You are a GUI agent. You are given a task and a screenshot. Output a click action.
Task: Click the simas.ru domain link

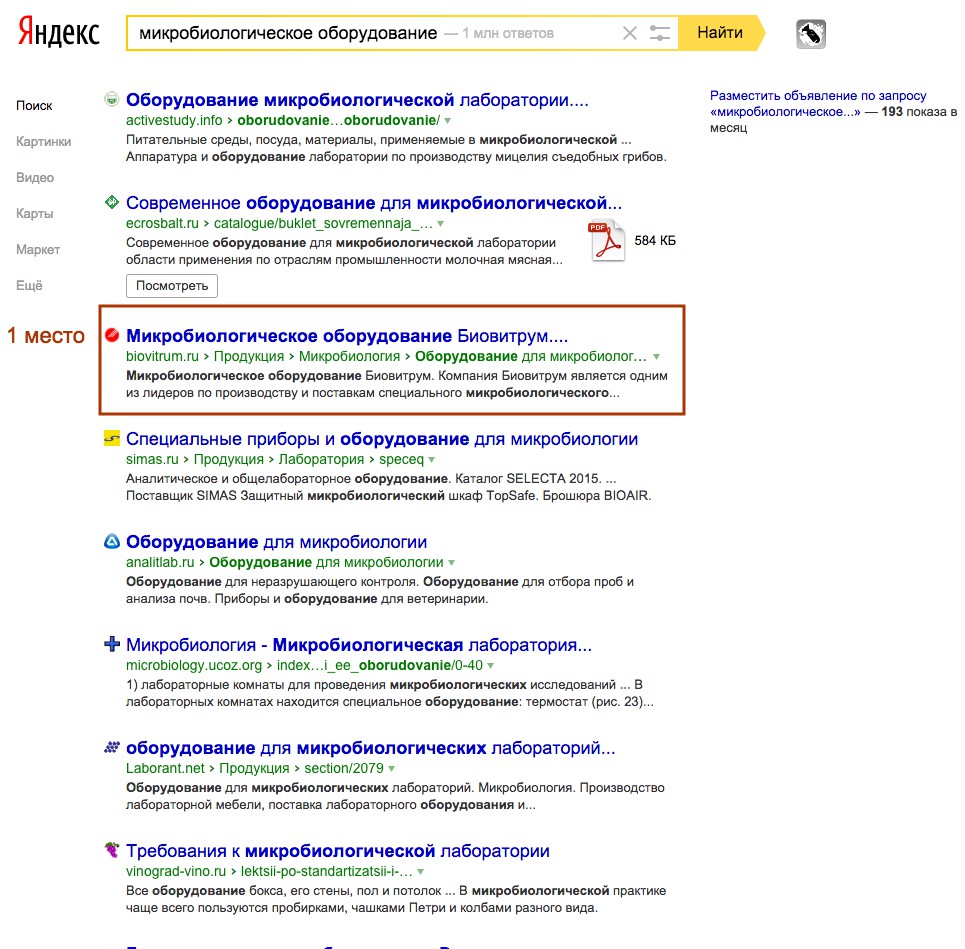152,459
